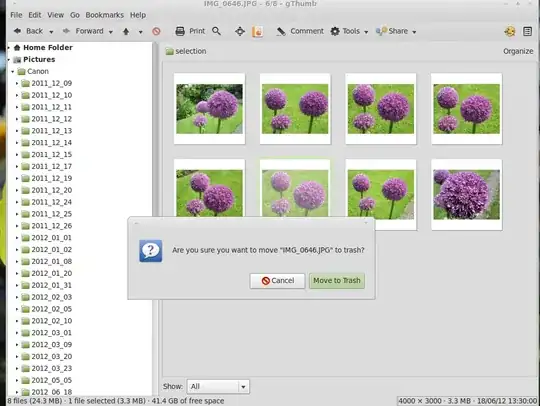Toggle the properties pane icon
540x406 pixels.
click(x=527, y=31)
